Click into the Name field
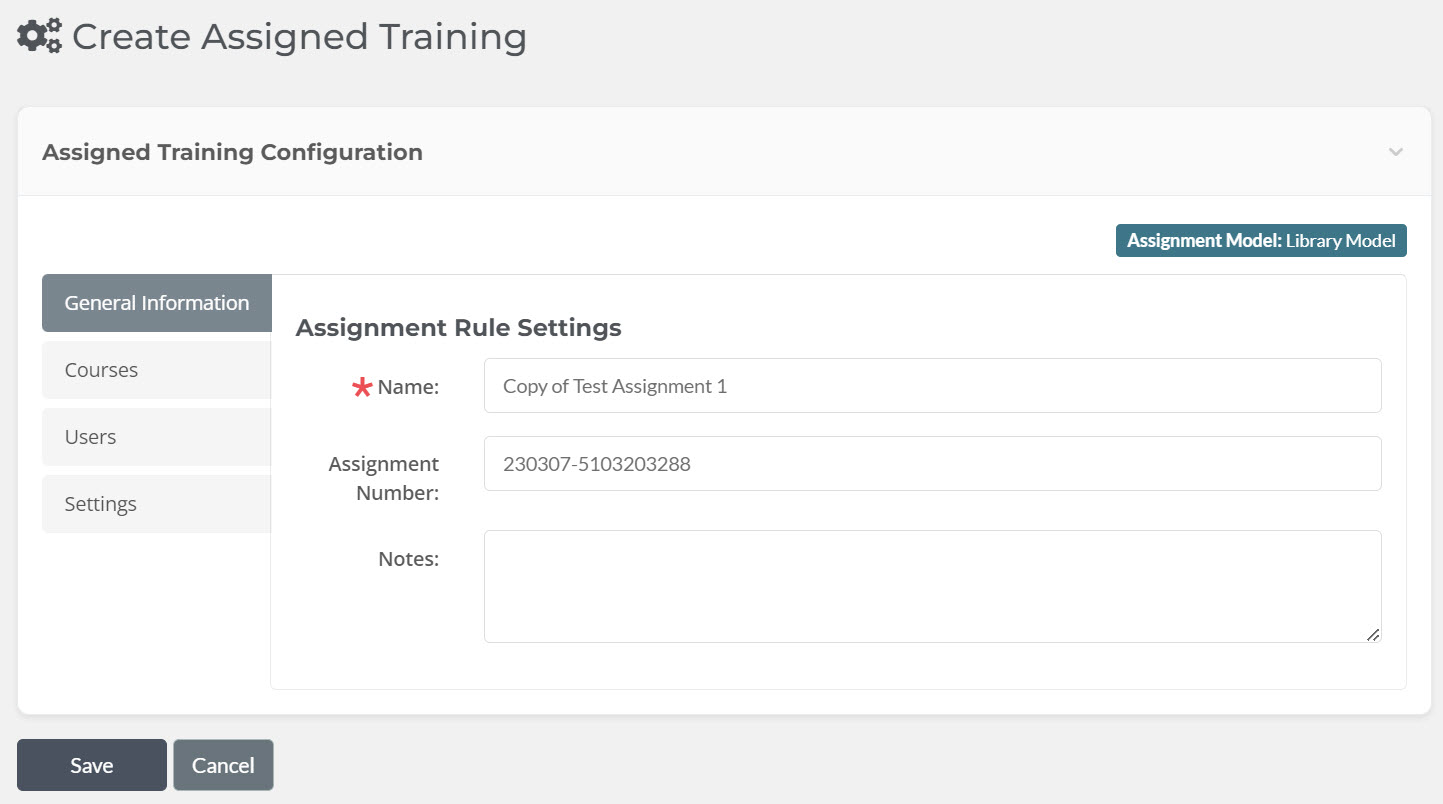 coord(932,385)
